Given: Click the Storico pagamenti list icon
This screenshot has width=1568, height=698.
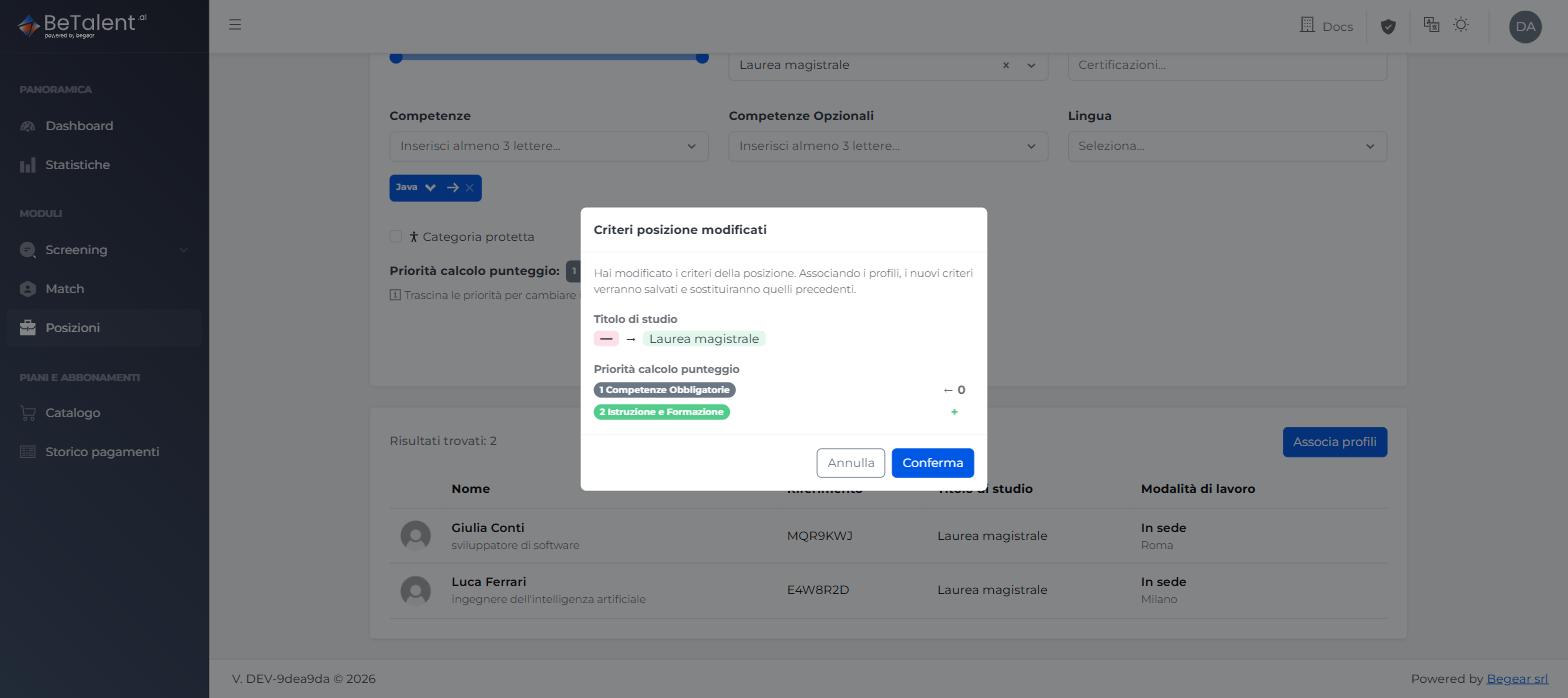Looking at the screenshot, I should (x=28, y=452).
